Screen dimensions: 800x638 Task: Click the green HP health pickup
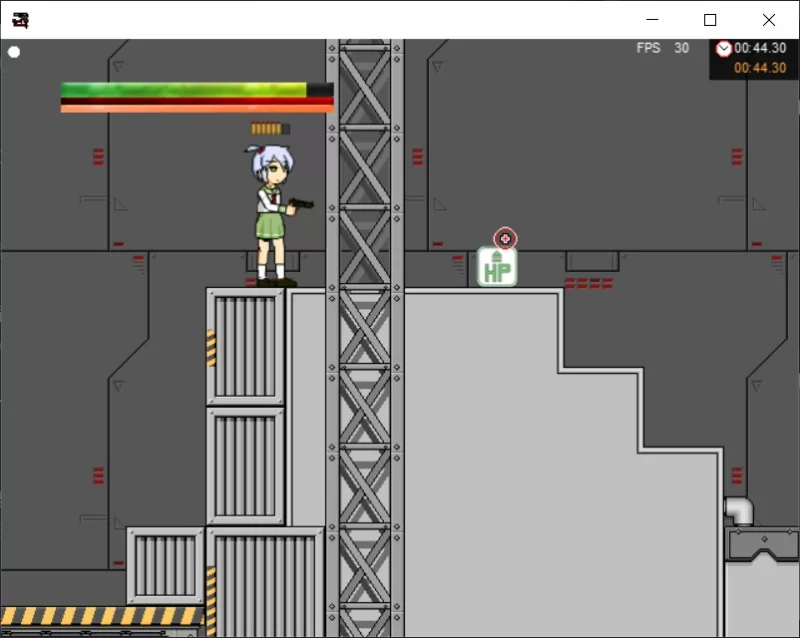tap(497, 267)
